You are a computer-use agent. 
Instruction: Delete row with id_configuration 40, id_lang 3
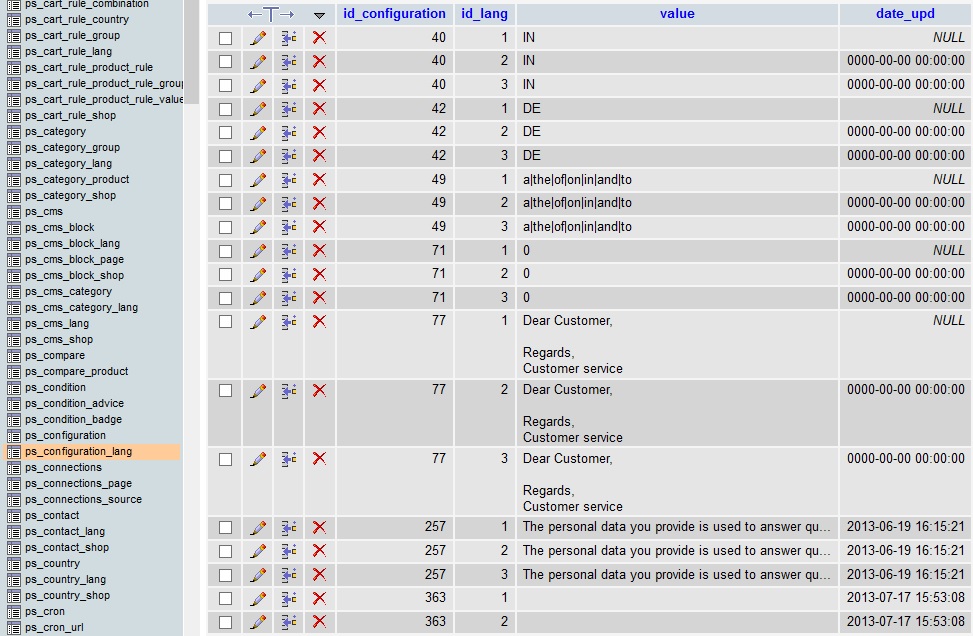click(x=319, y=85)
